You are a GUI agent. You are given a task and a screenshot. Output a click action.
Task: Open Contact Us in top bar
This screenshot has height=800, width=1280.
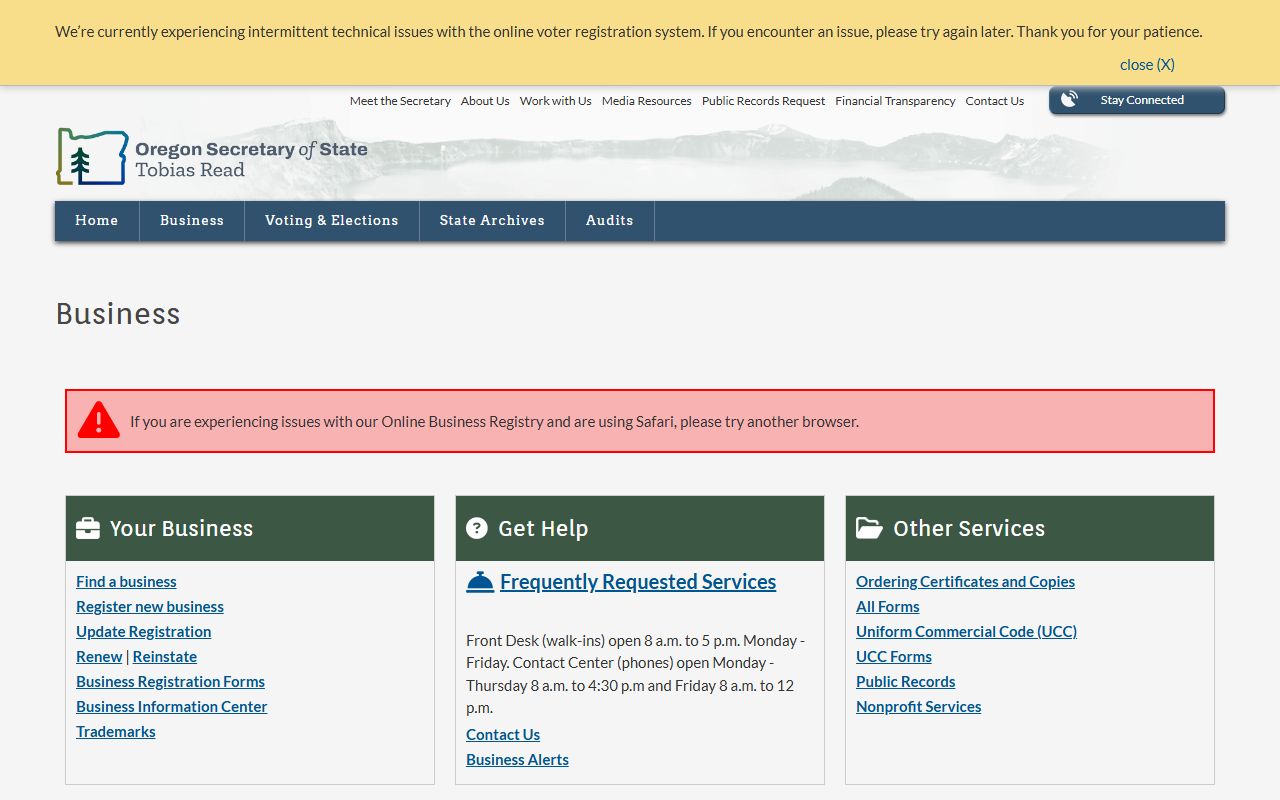pyautogui.click(x=995, y=101)
